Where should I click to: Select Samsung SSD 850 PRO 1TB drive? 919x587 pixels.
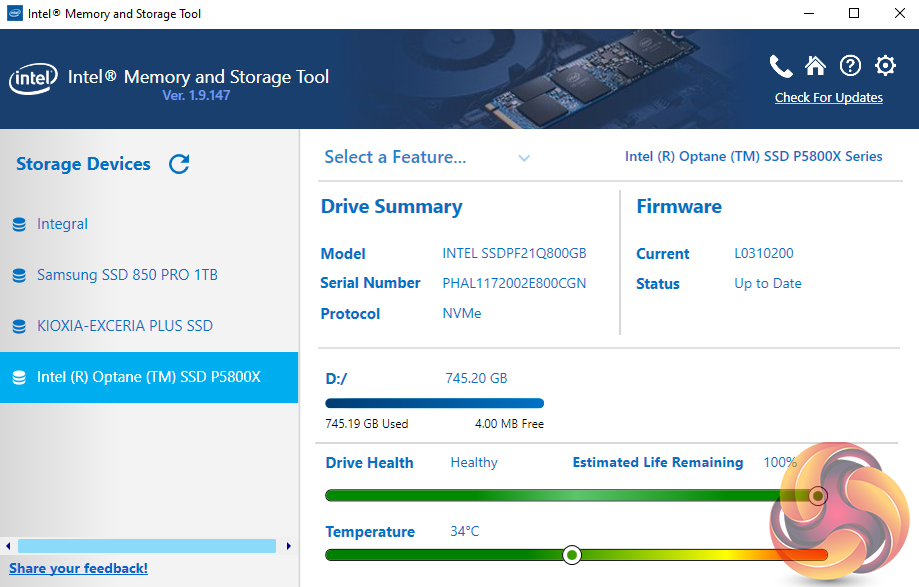click(127, 275)
